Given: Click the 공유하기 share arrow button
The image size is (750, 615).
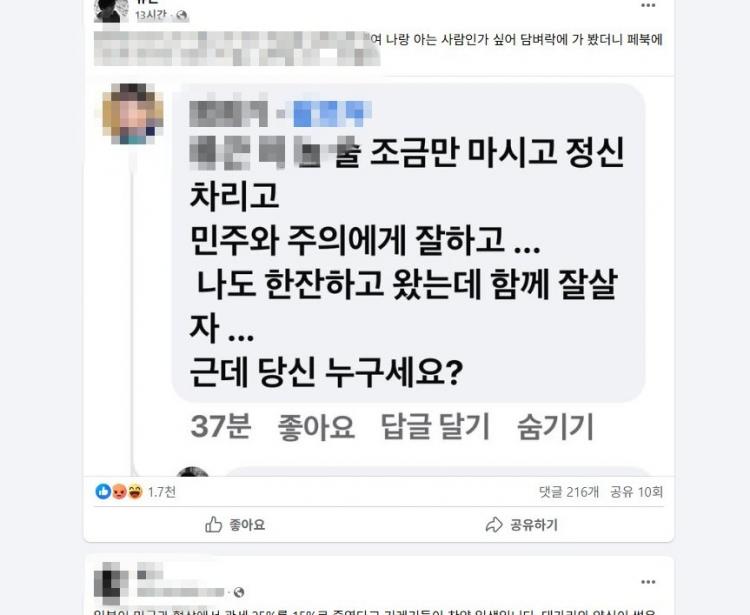Looking at the screenshot, I should point(521,525).
